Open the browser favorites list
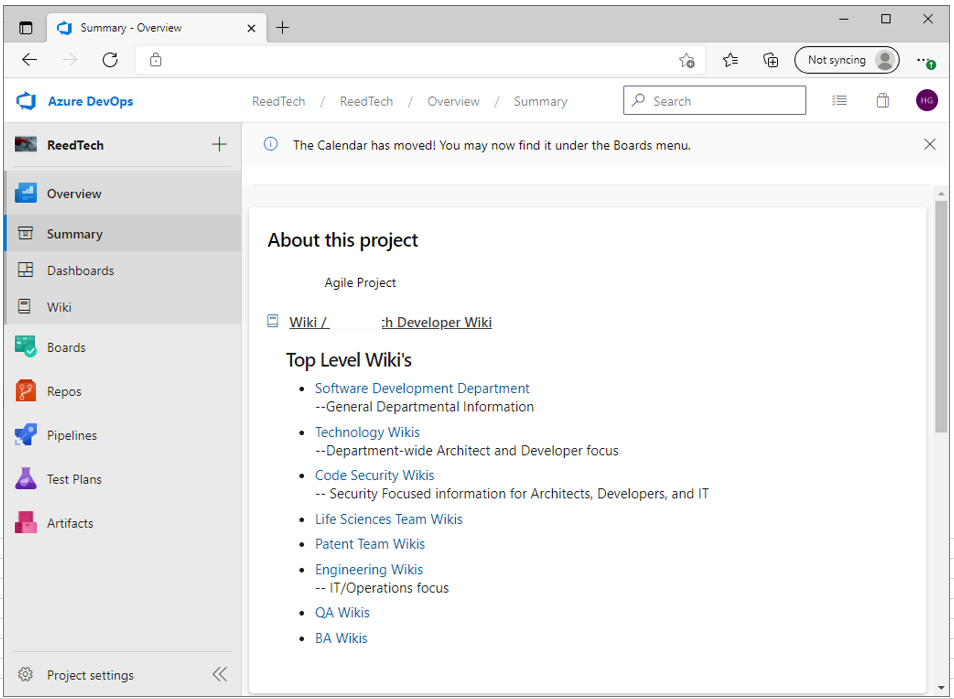Viewport: 954px width, 699px height. pos(730,60)
